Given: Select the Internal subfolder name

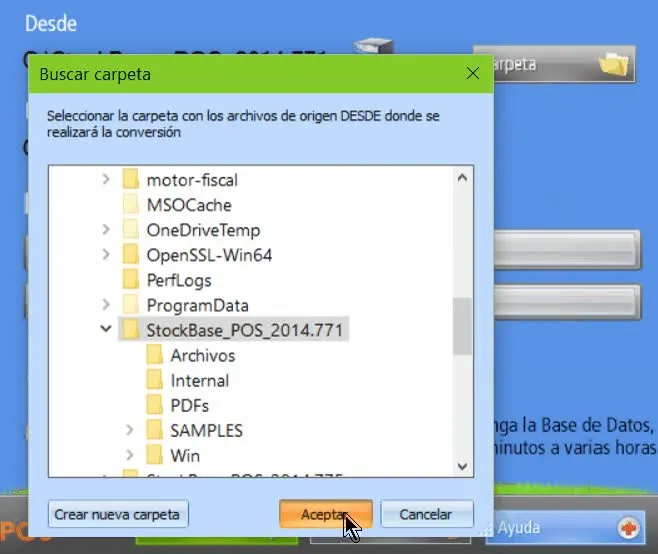Looking at the screenshot, I should 200,381.
